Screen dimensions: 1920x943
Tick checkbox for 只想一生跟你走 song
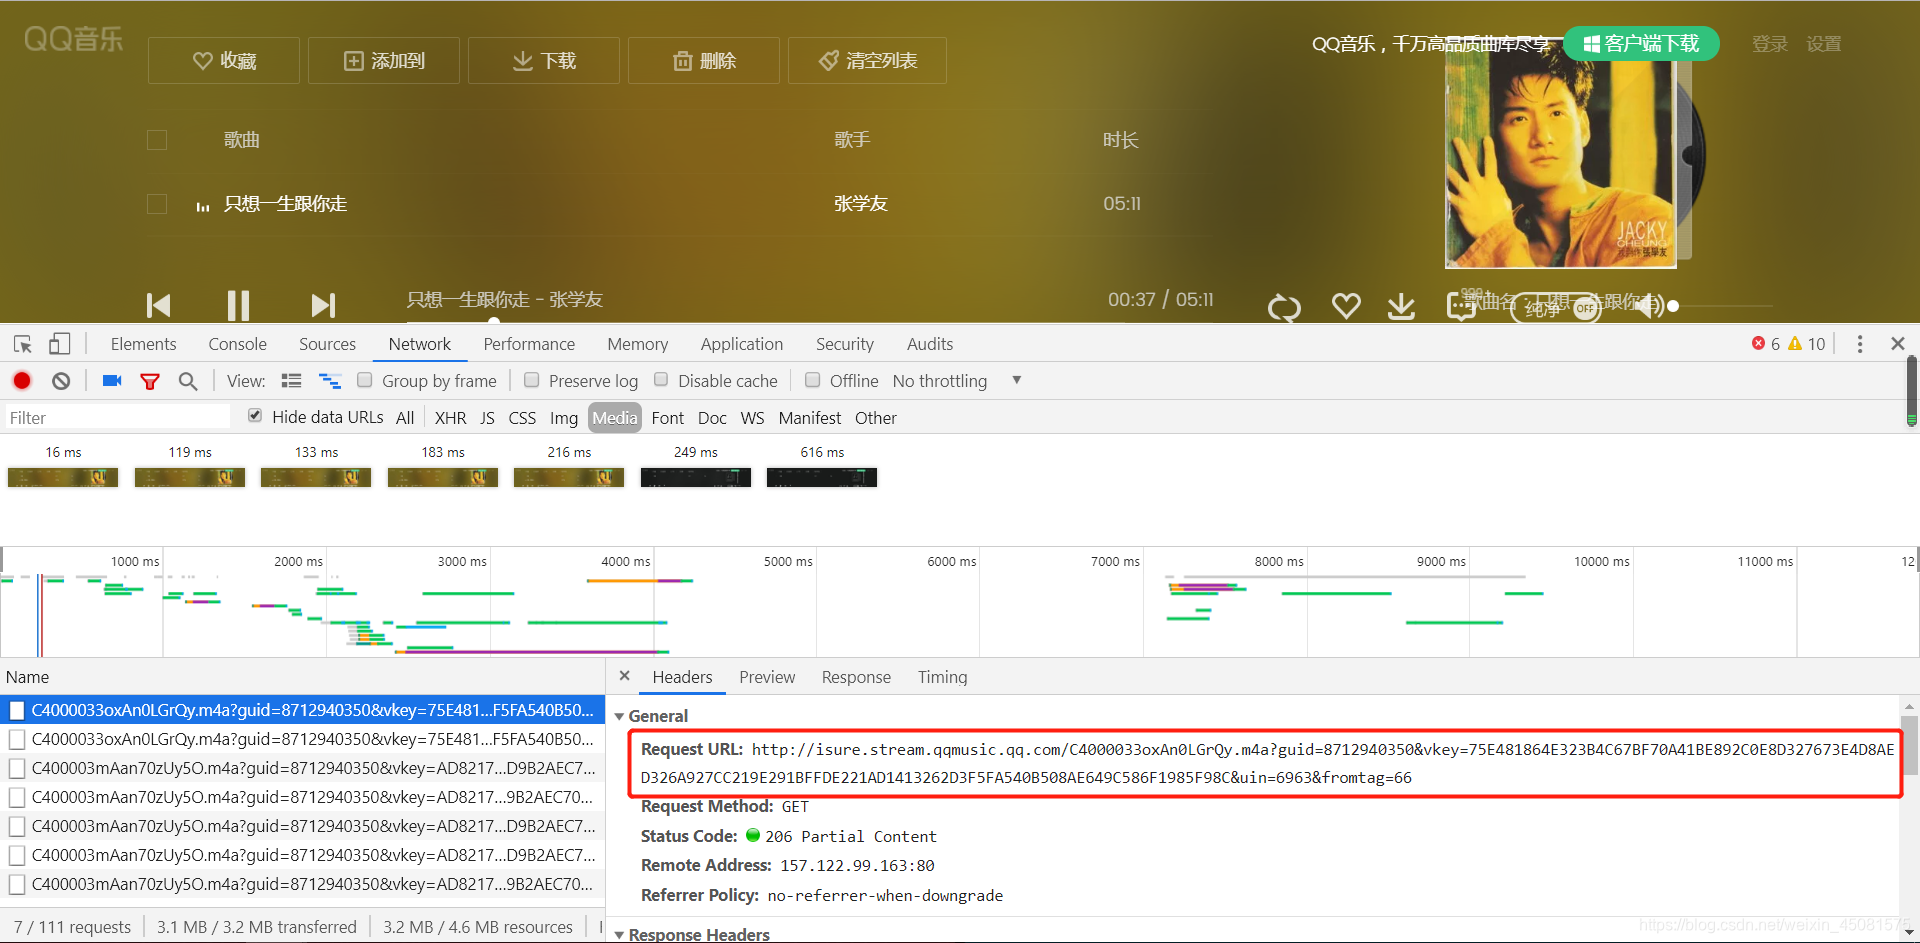tap(157, 204)
